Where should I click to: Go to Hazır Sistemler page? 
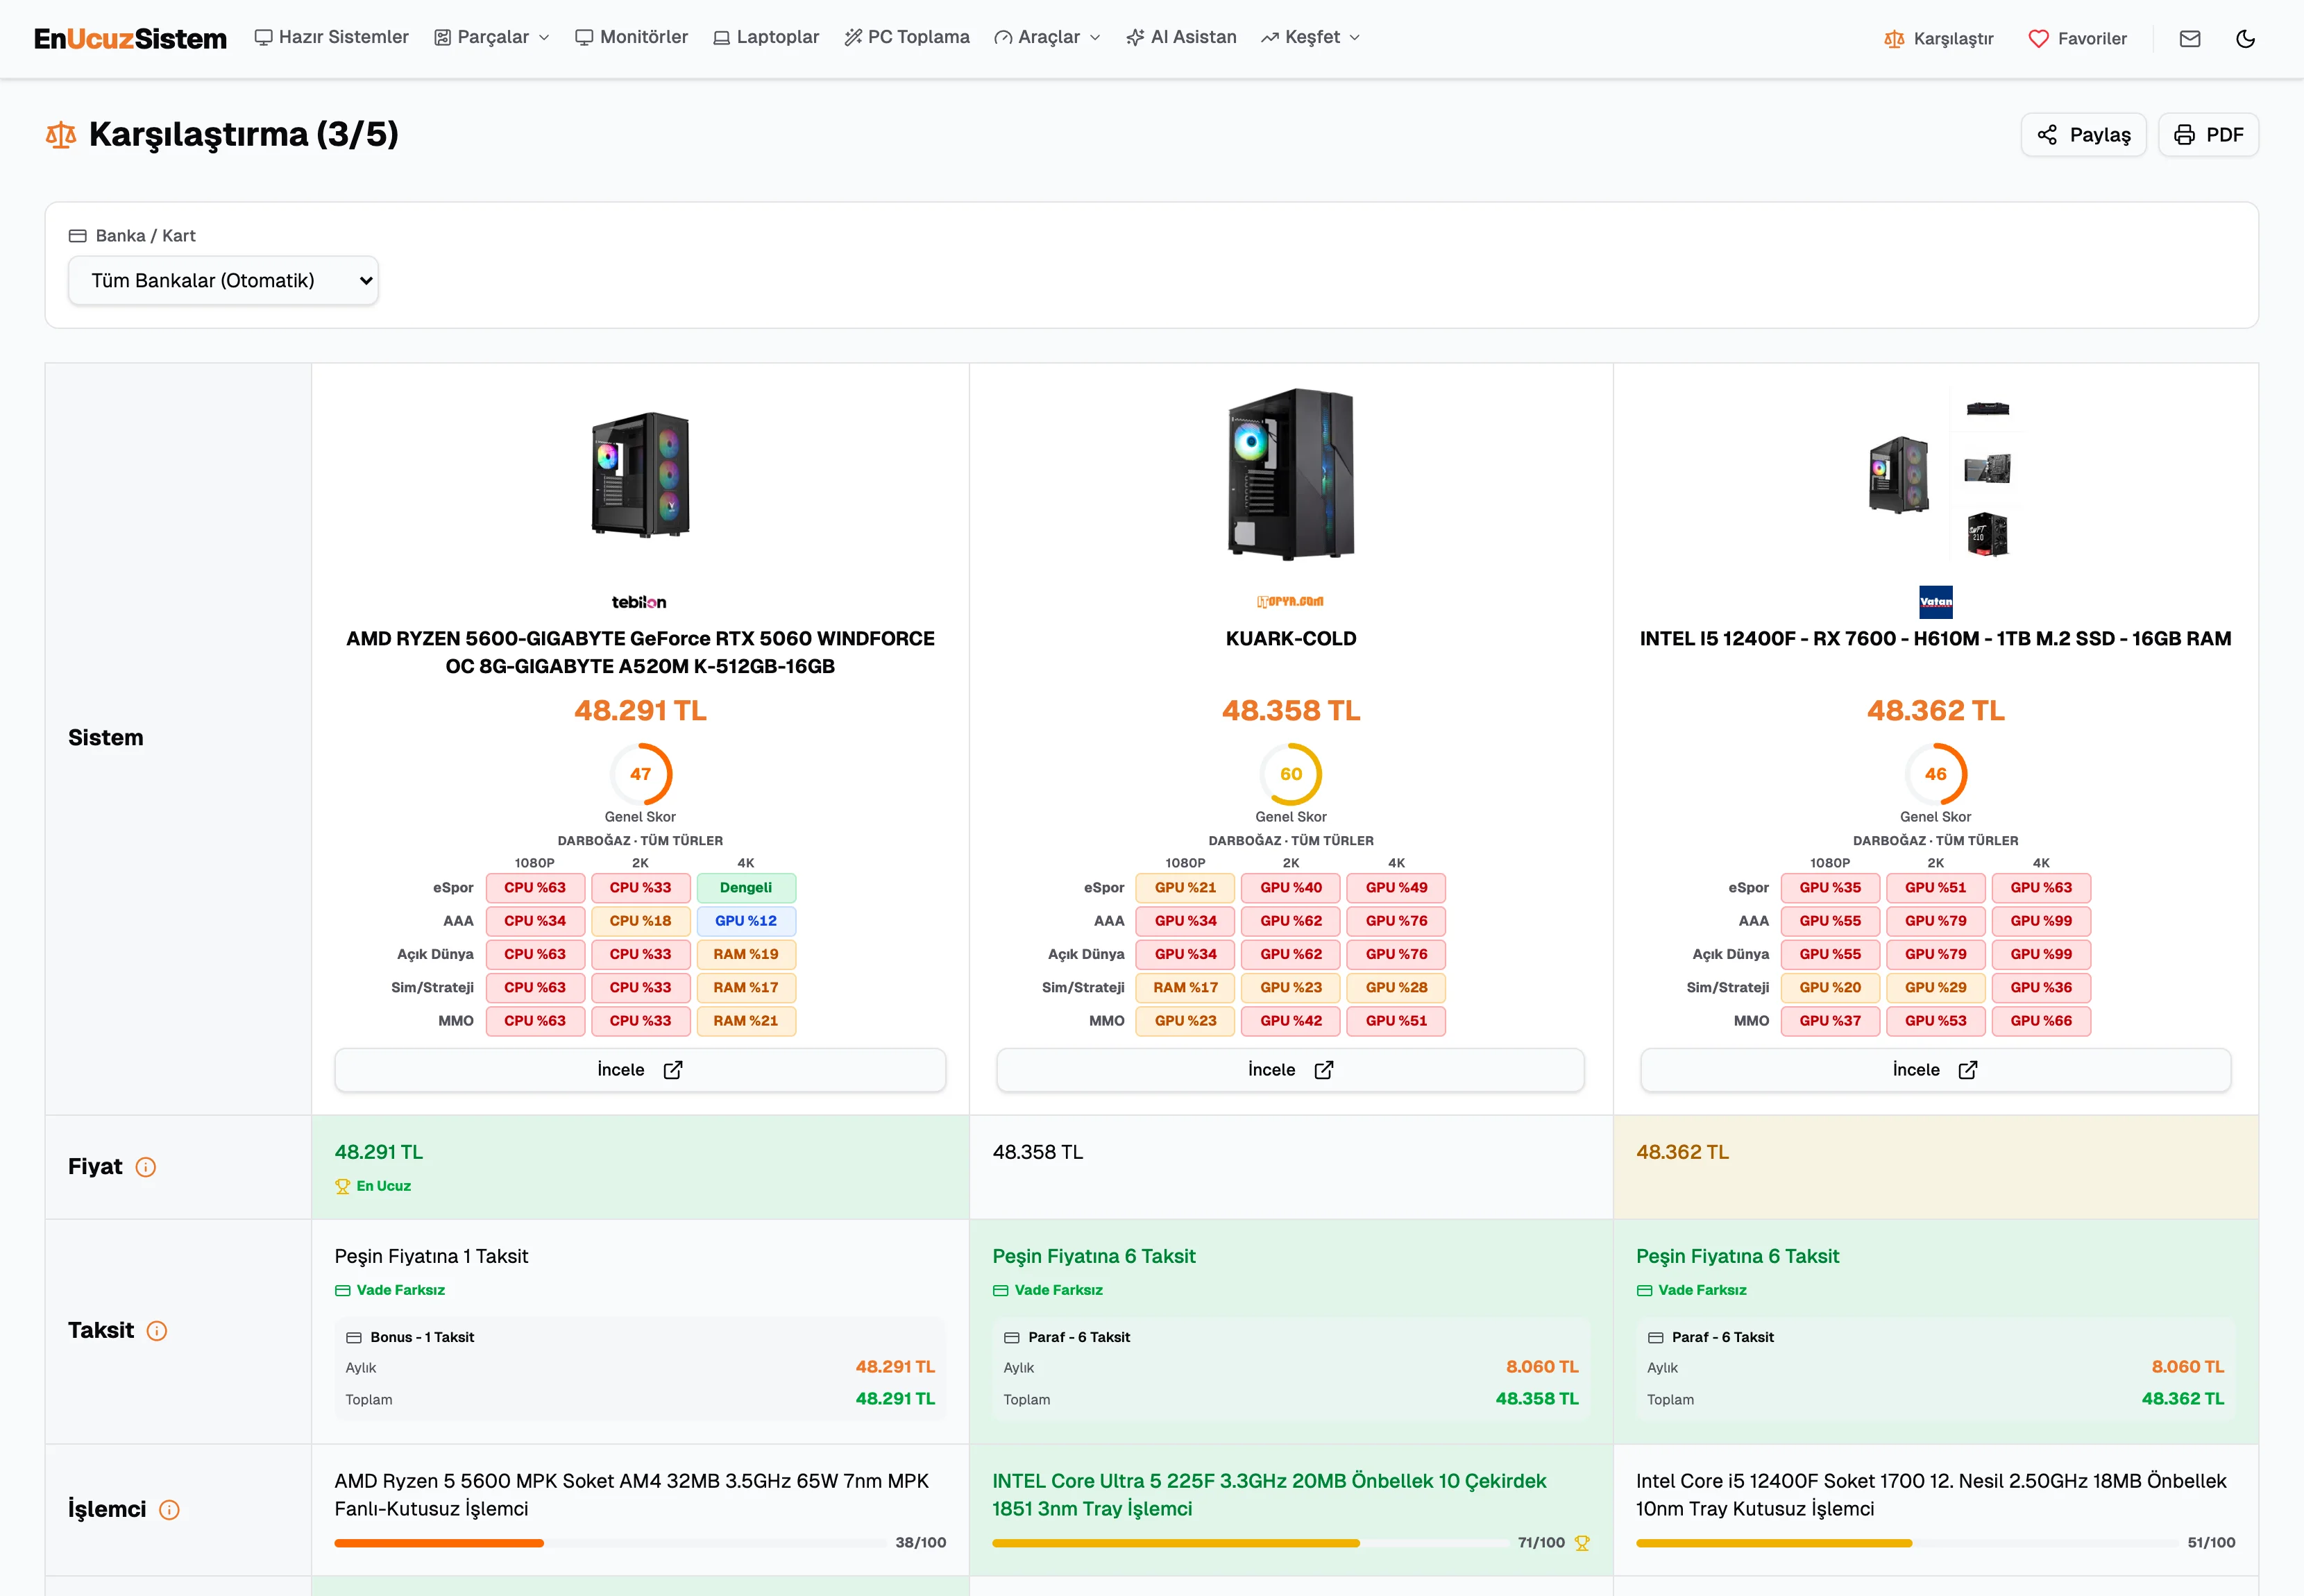332,37
